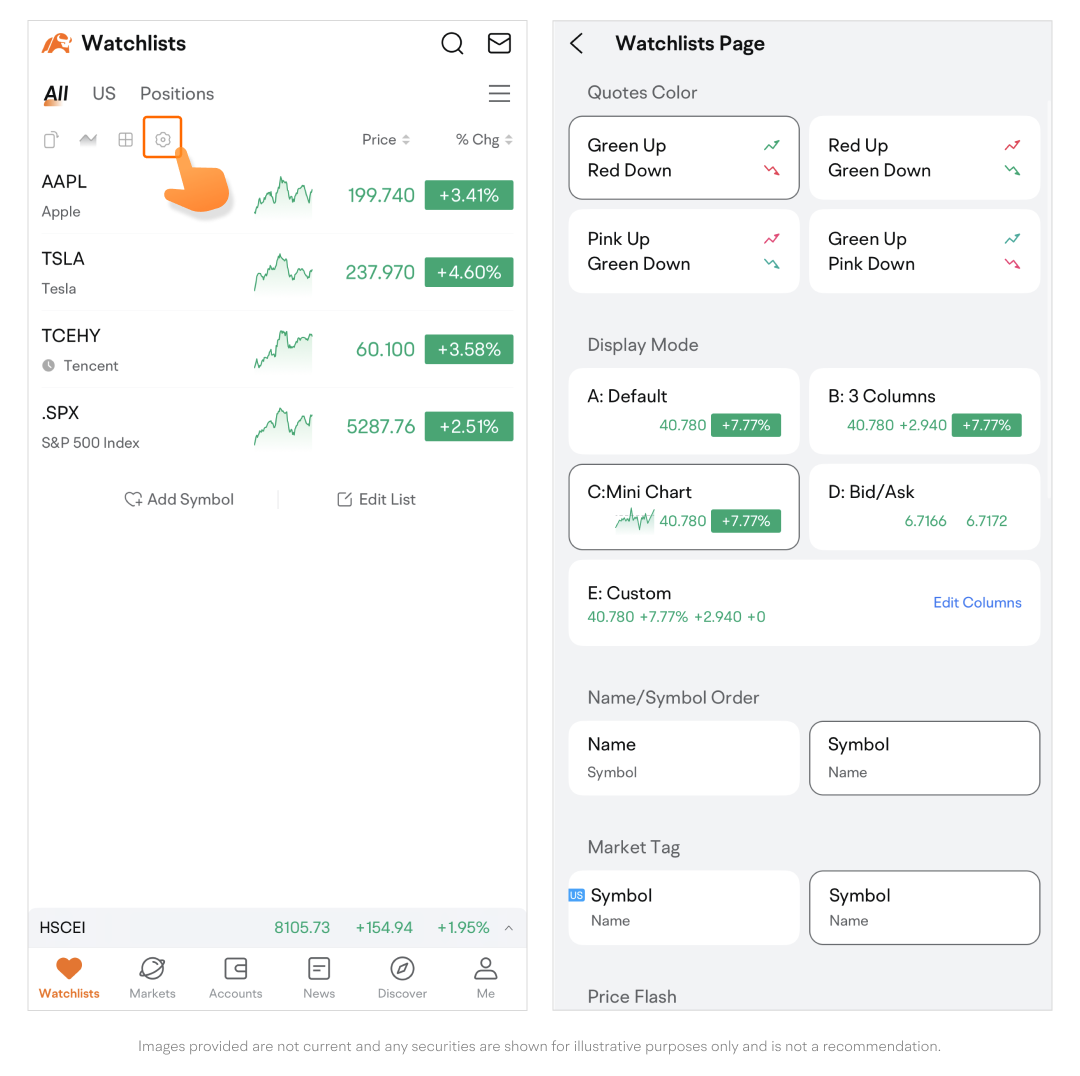This screenshot has height=1076, width=1080.
Task: Select Name-first Name/Symbol order option
Action: pyautogui.click(x=684, y=758)
